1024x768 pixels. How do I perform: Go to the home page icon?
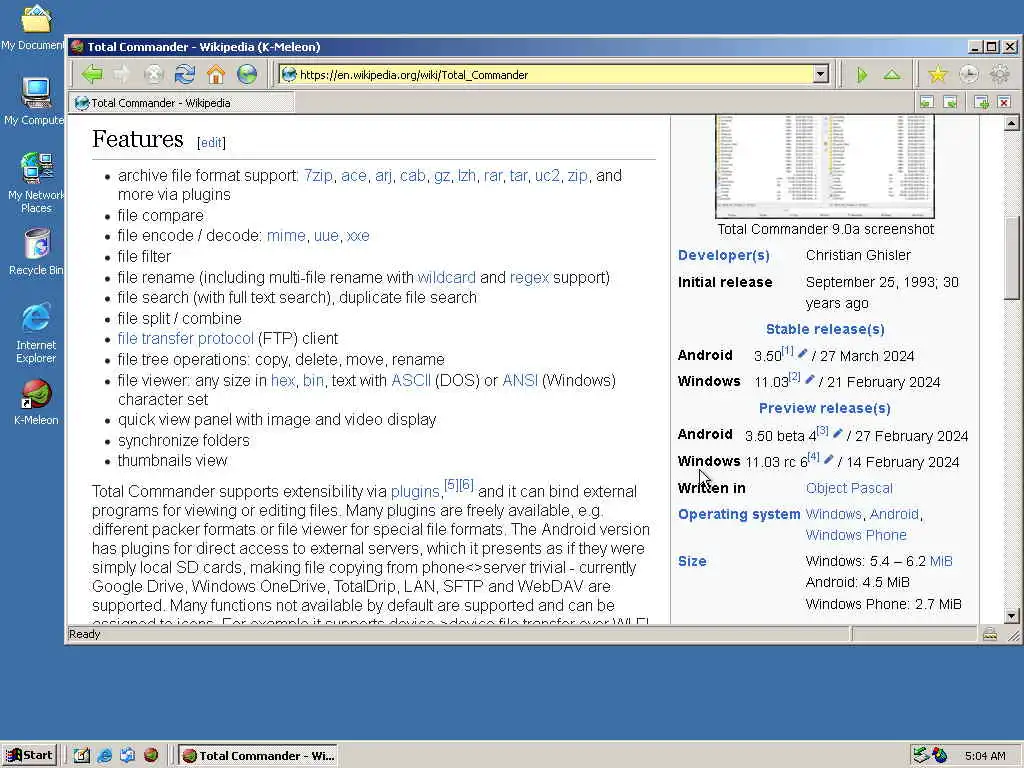click(216, 74)
